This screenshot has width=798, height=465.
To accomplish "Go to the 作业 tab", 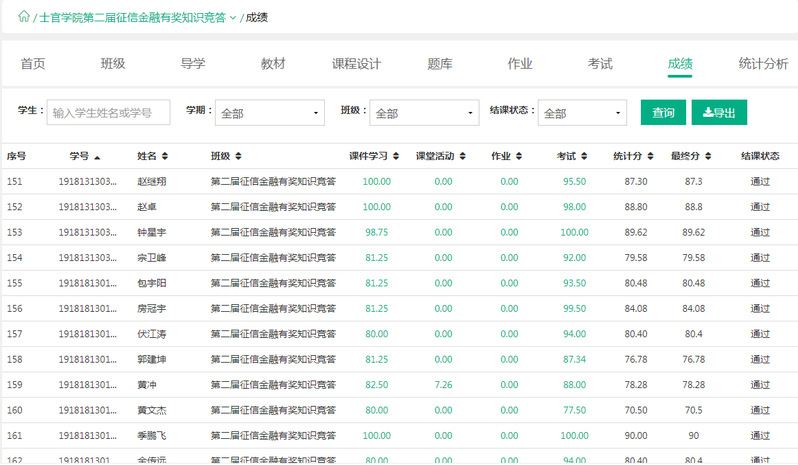I will (x=520, y=64).
